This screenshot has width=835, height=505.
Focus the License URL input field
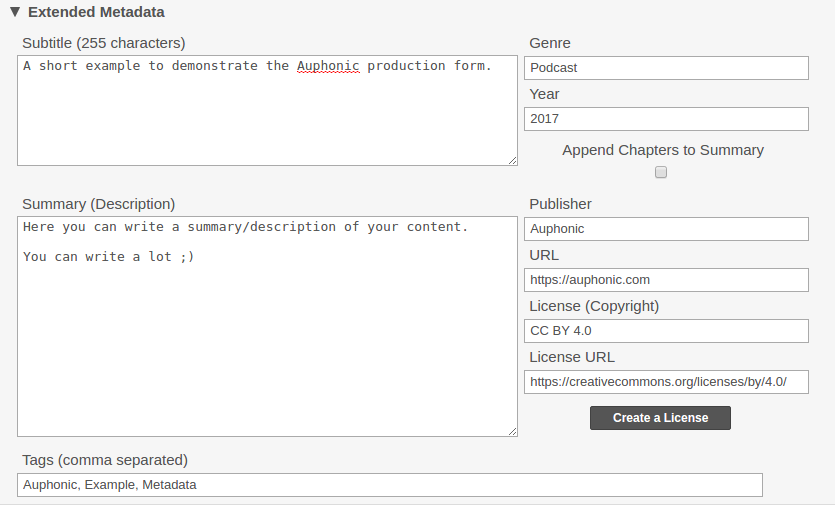tap(666, 382)
